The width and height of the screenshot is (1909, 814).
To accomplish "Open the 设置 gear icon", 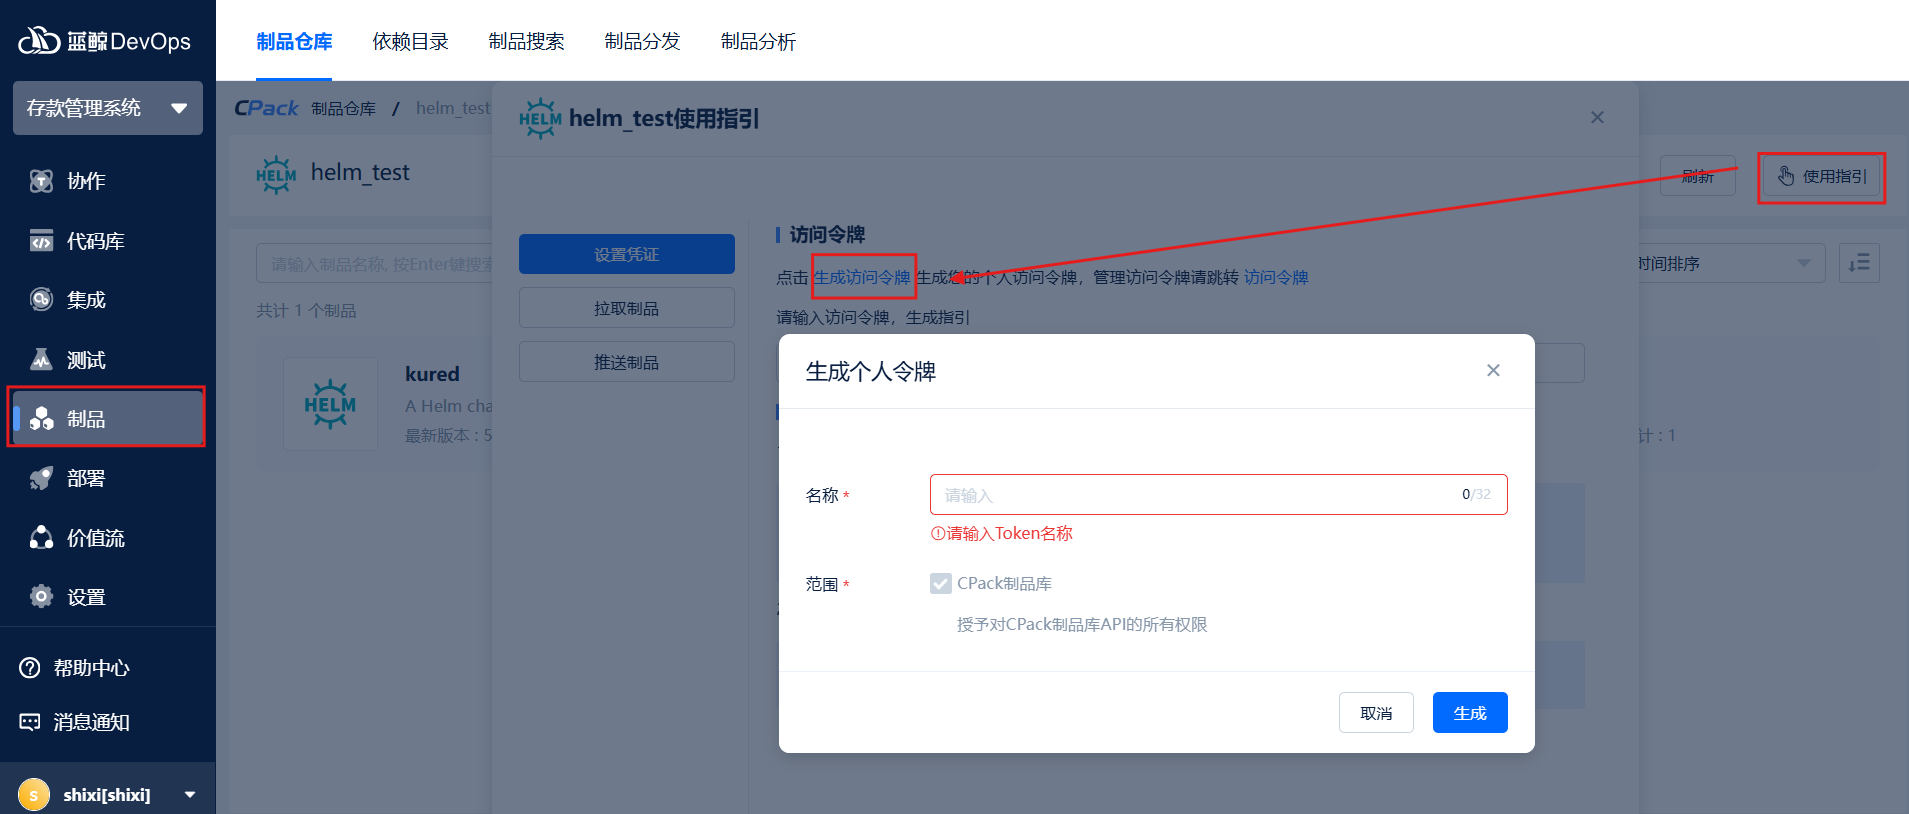I will pos(41,597).
